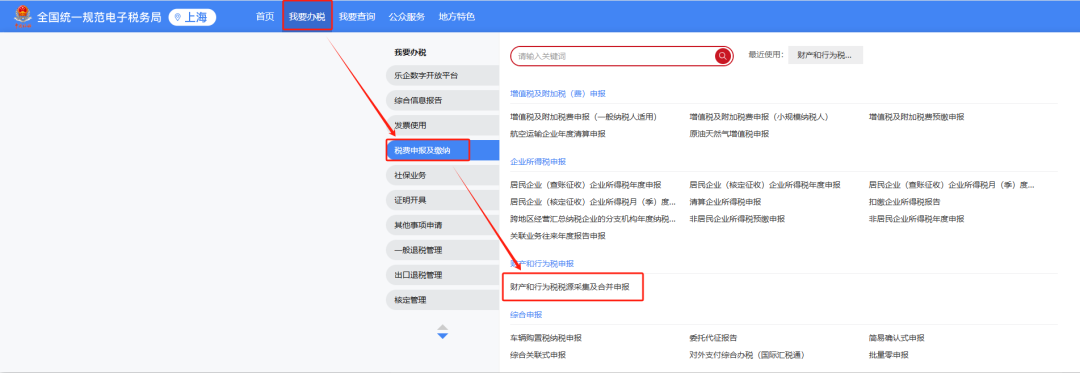Screen dimensions: 1080x373
Task: Focus the 请输入关键词 search field
Action: [x=613, y=56]
